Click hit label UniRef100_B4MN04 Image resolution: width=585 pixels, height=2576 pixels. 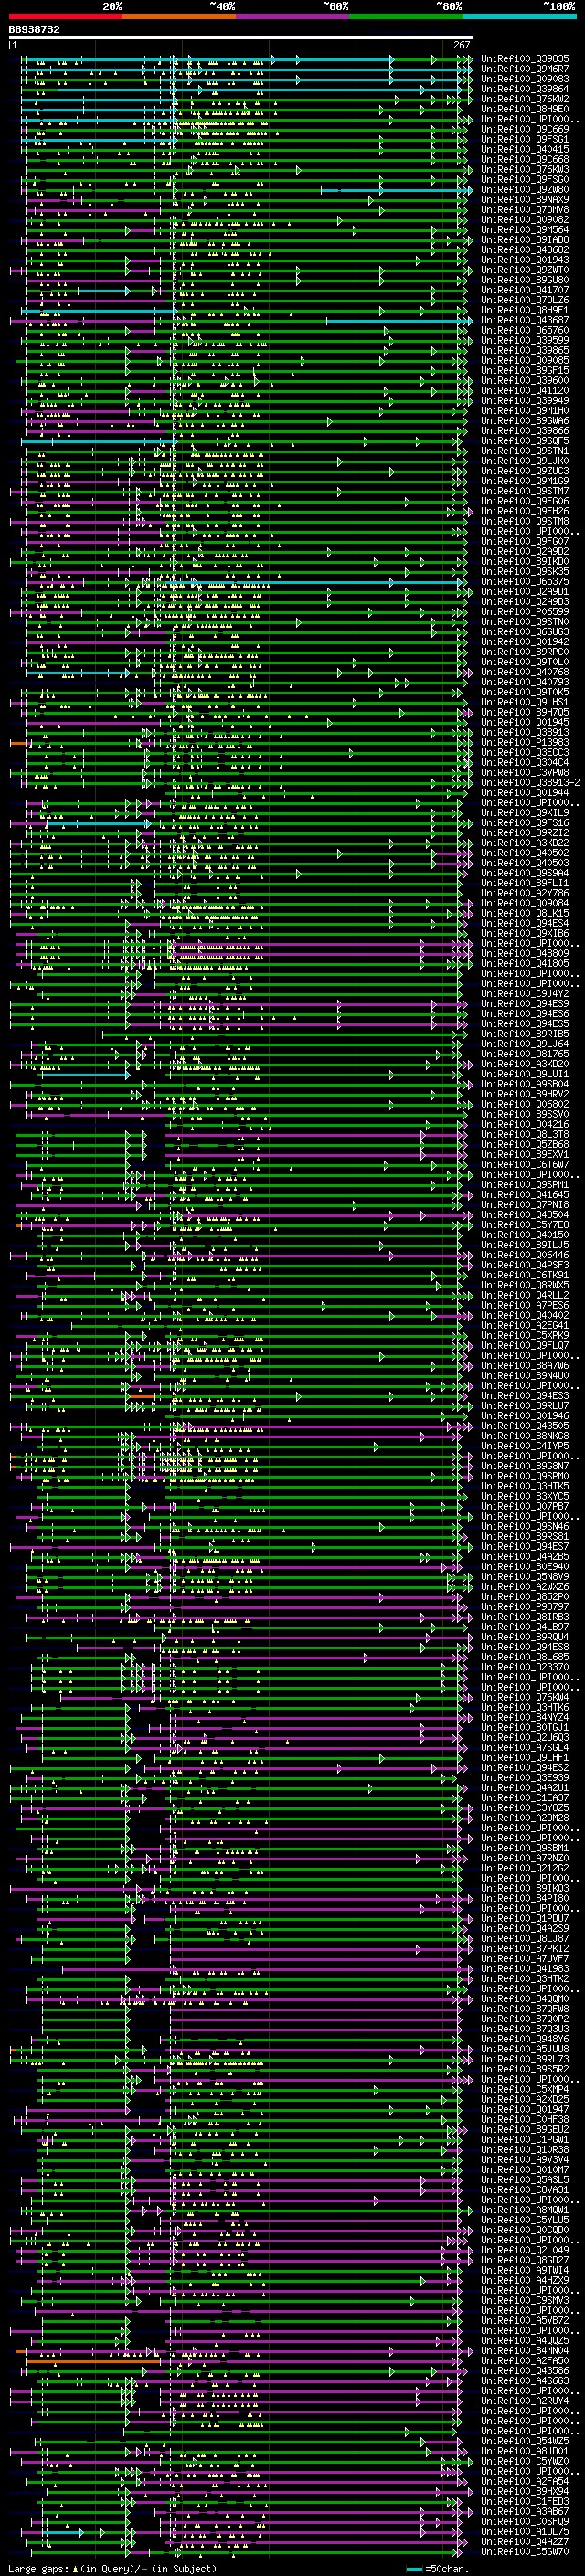pyautogui.click(x=525, y=2351)
